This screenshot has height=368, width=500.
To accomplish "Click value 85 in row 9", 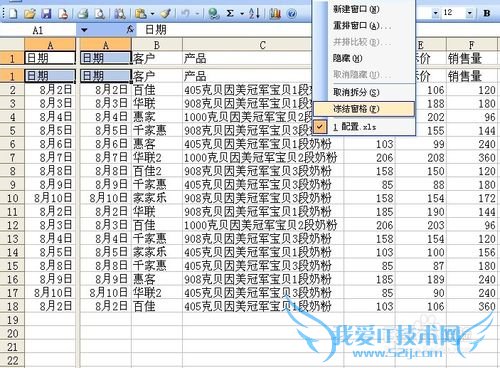I will click(369, 185).
